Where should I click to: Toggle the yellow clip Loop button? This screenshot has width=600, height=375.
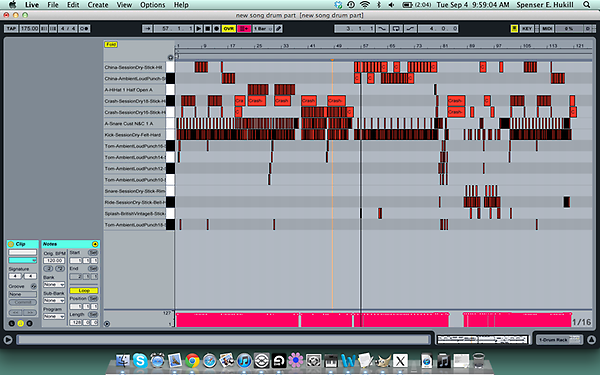click(84, 290)
